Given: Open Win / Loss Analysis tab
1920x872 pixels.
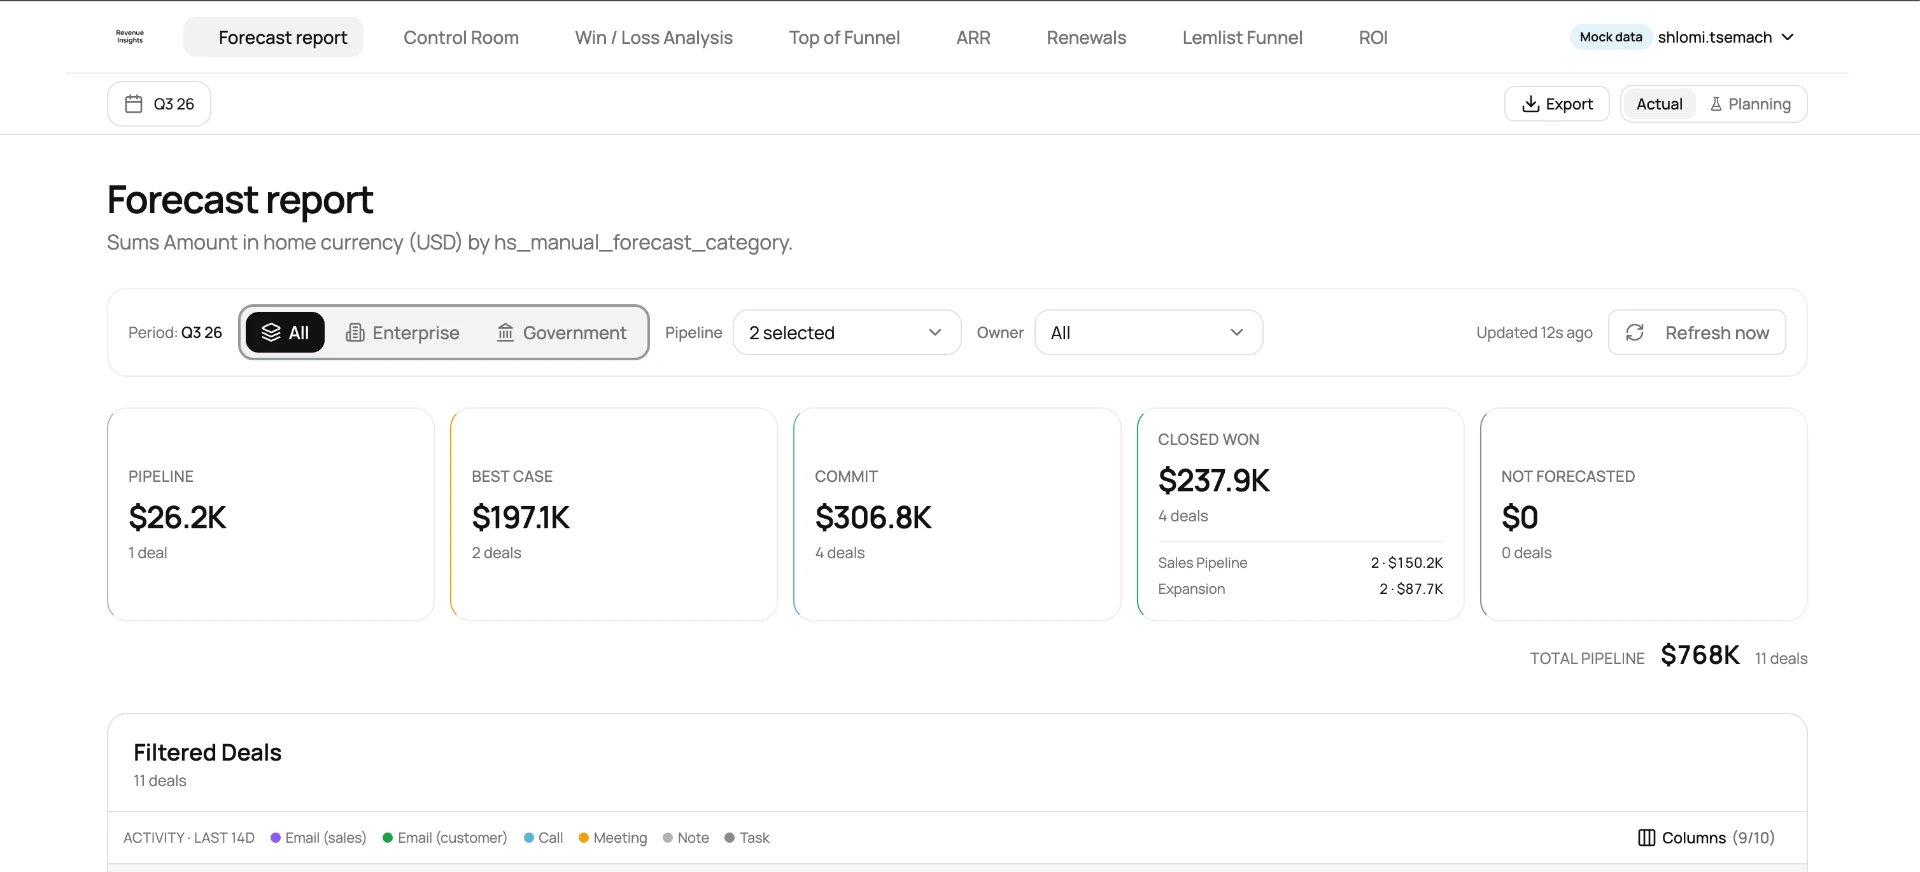Looking at the screenshot, I should pyautogui.click(x=654, y=37).
